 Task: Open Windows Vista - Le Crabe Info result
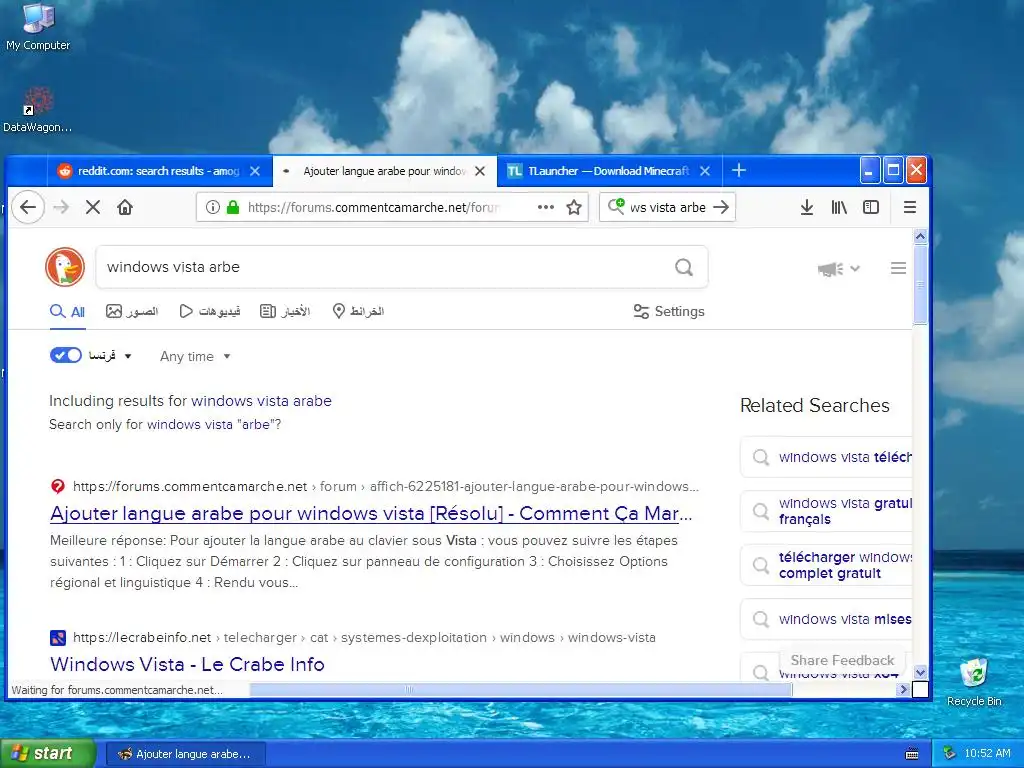point(187,665)
